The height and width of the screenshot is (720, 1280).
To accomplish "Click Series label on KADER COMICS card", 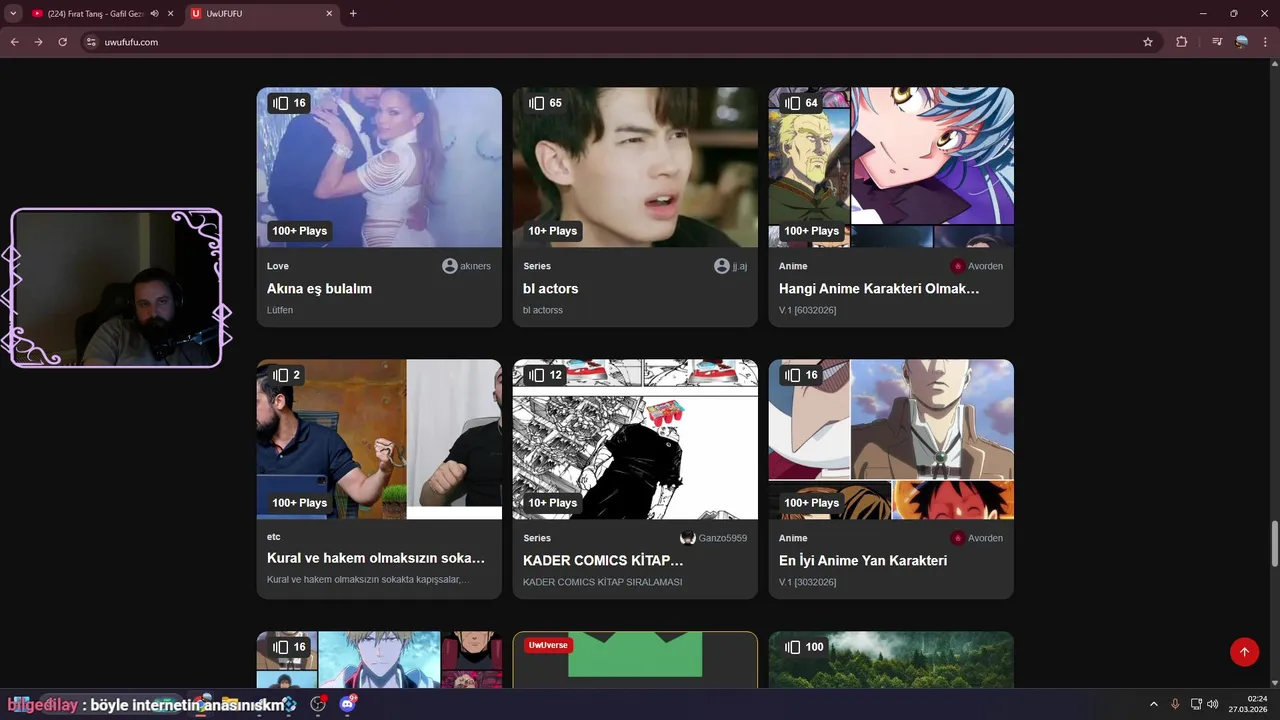I will coord(537,538).
